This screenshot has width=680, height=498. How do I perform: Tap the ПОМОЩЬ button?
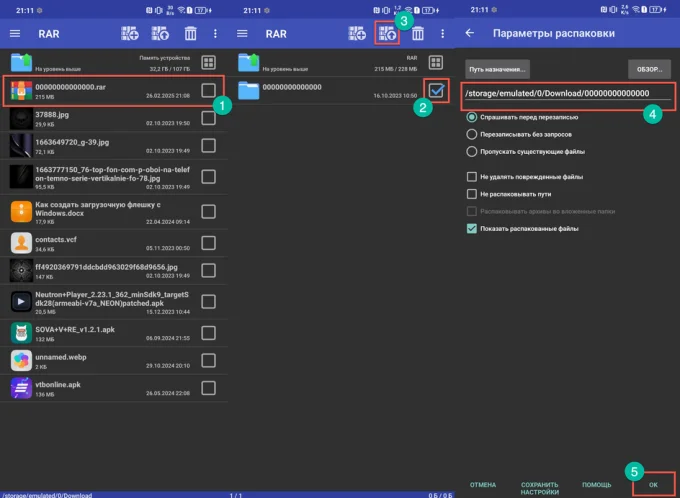pyautogui.click(x=597, y=485)
